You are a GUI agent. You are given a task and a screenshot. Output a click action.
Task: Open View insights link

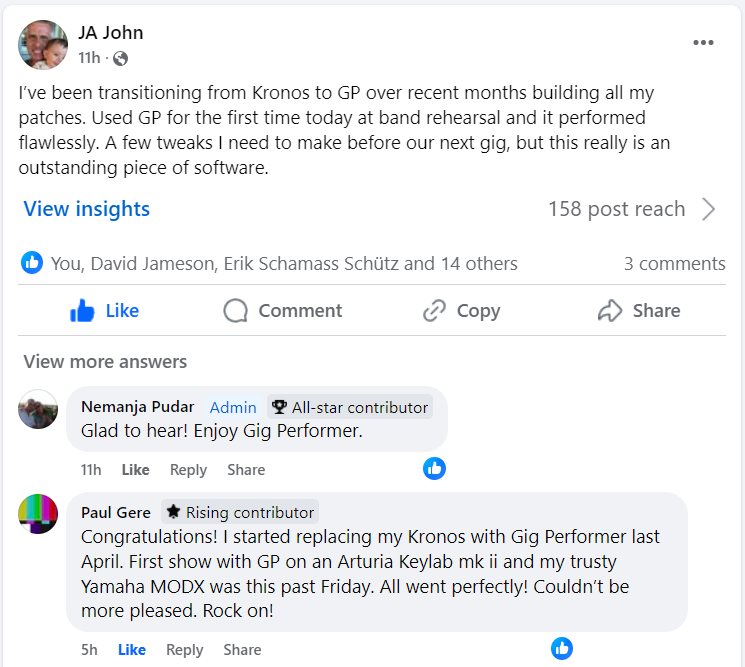pyautogui.click(x=87, y=209)
